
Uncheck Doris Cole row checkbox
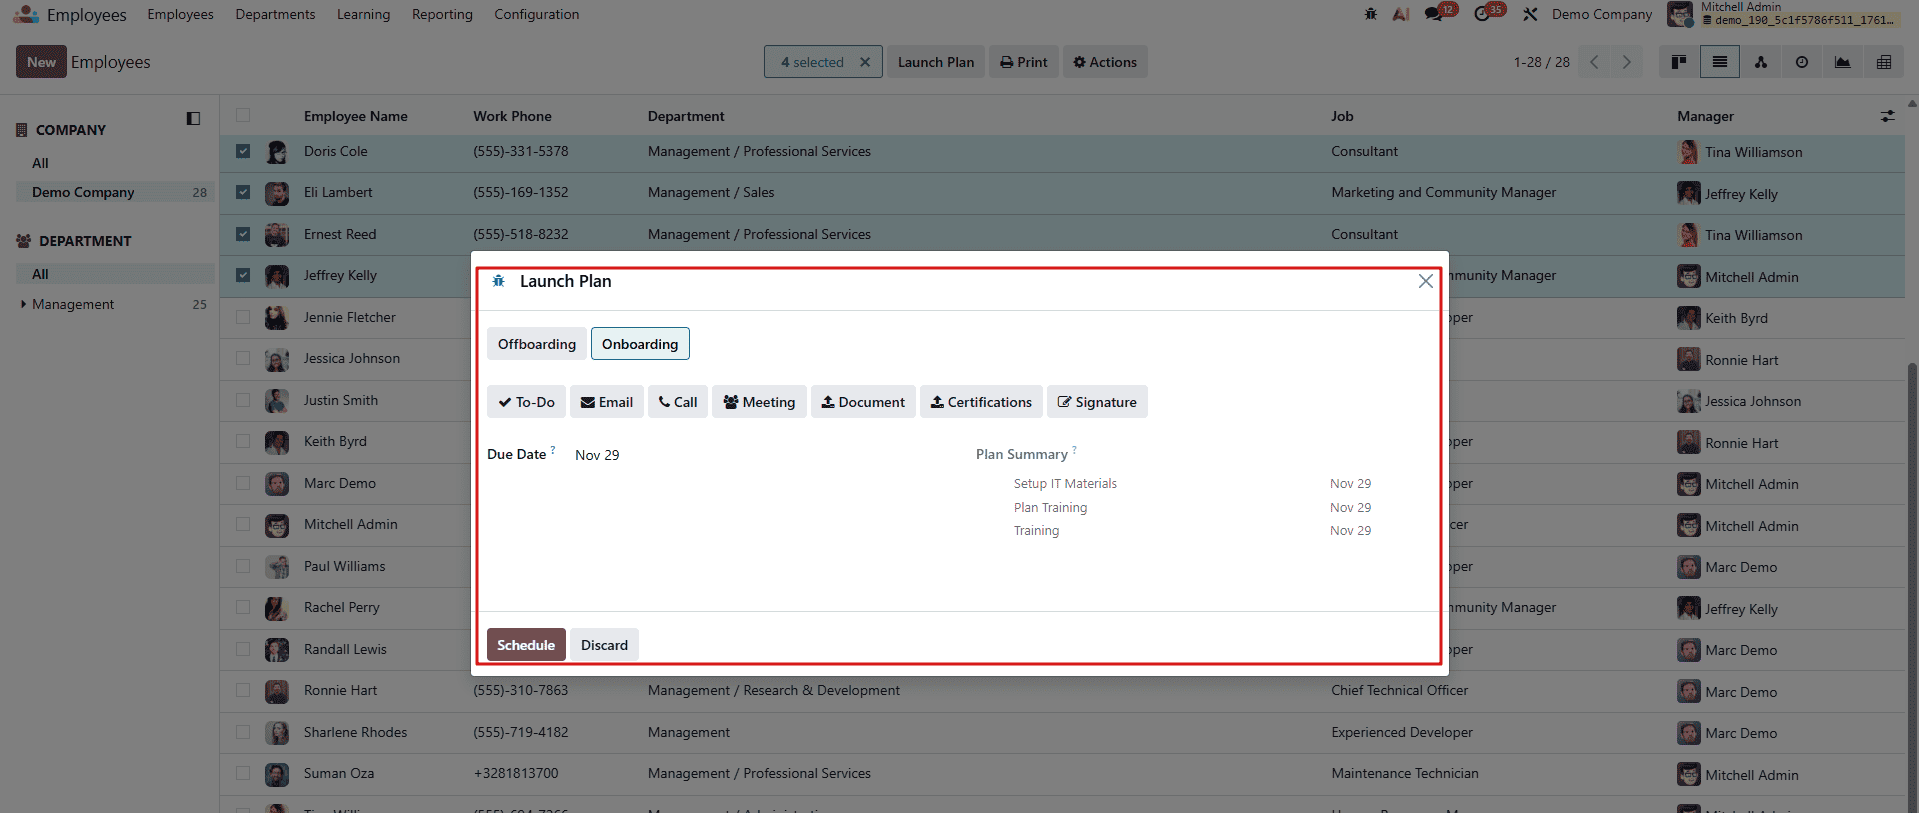pos(243,151)
